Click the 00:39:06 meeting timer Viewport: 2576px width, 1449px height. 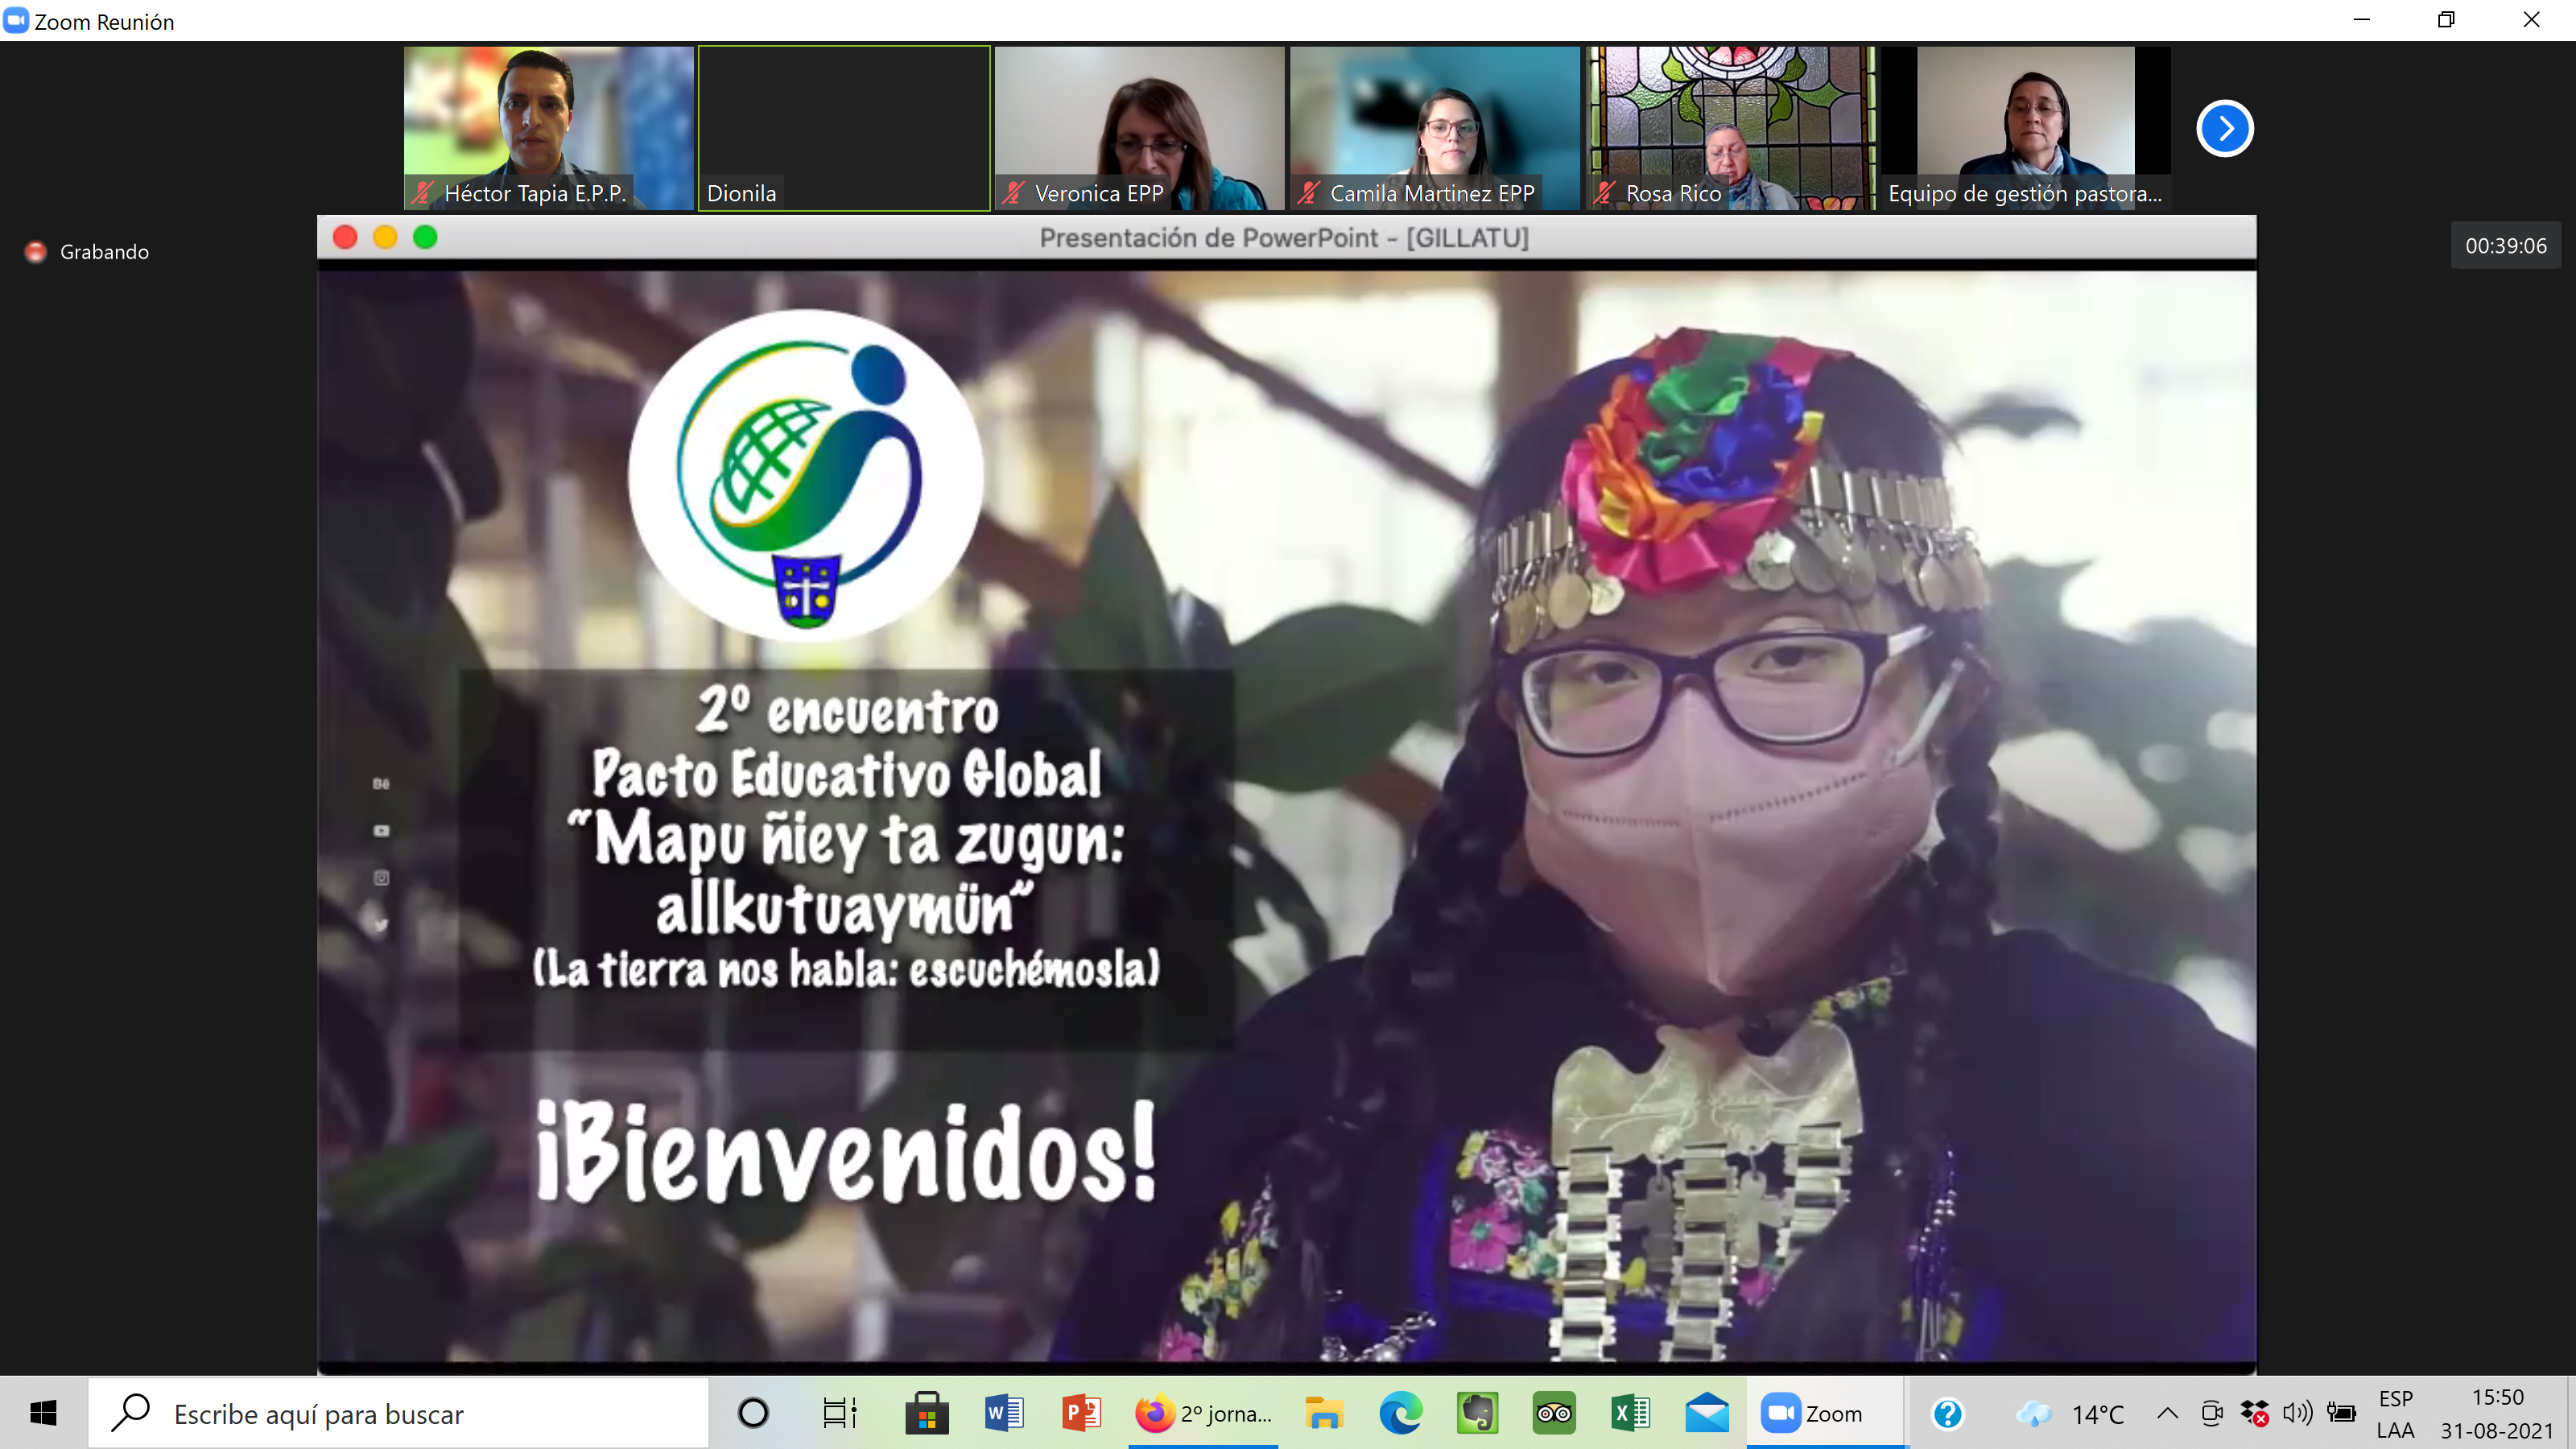click(x=2505, y=246)
